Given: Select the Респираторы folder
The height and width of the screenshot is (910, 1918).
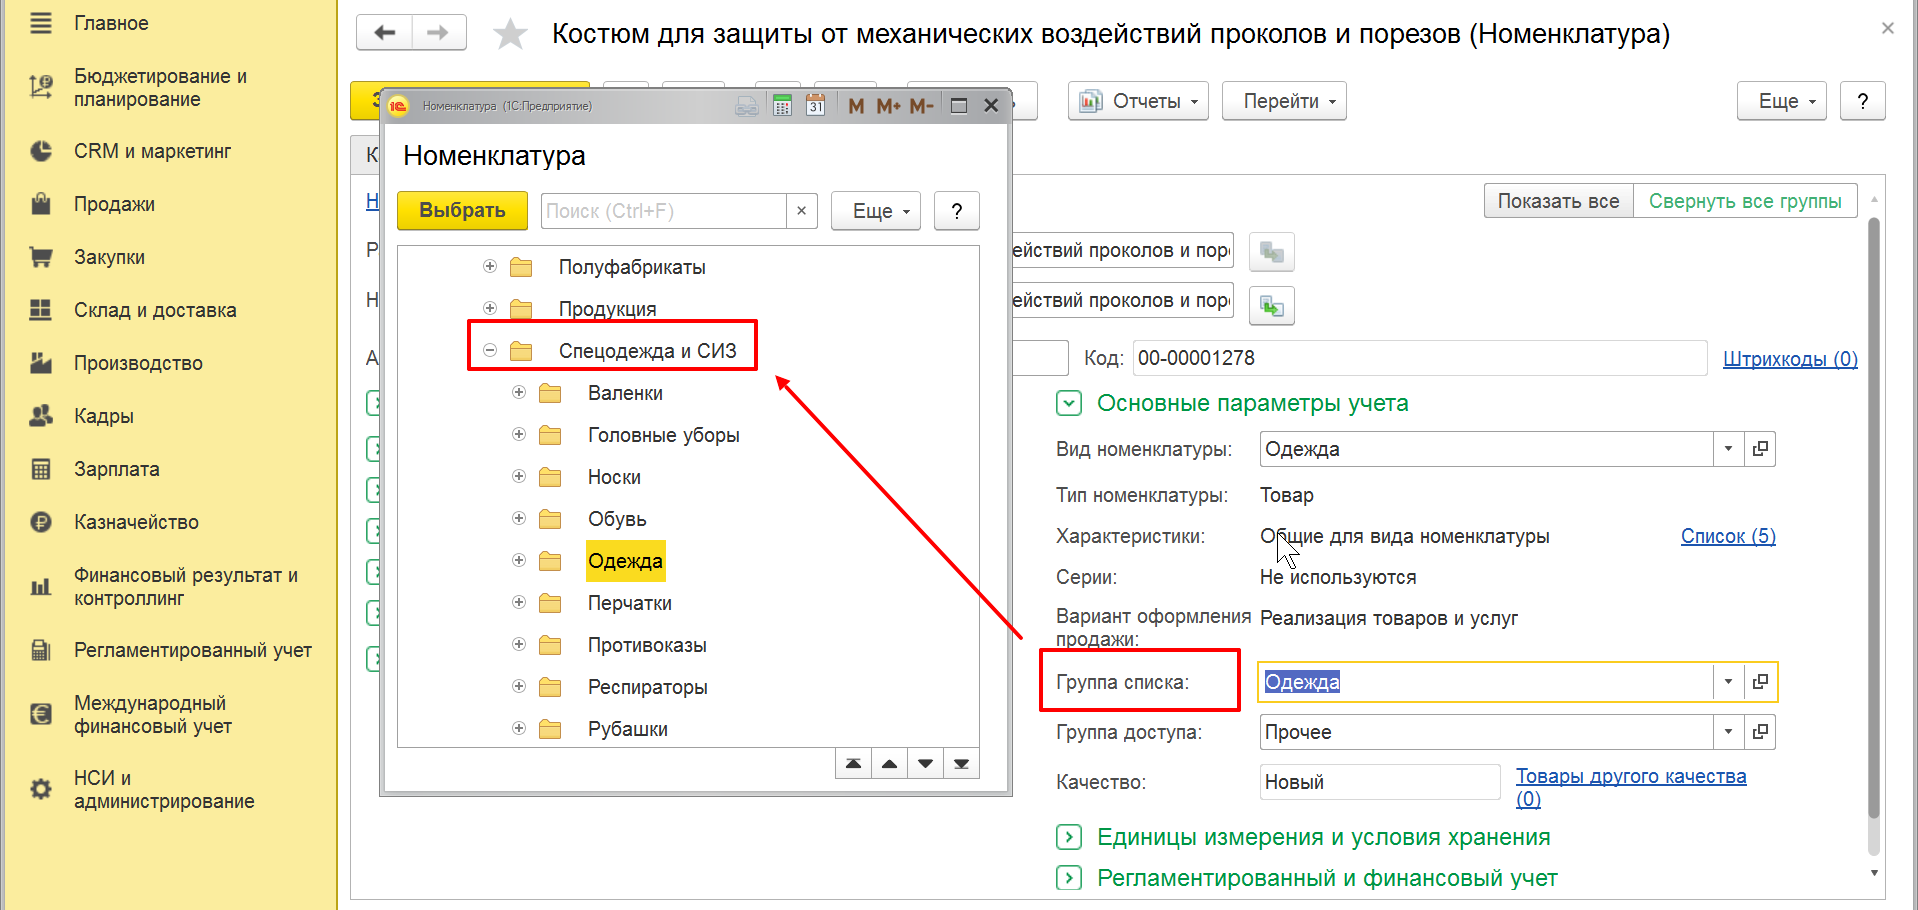Looking at the screenshot, I should coord(648,687).
